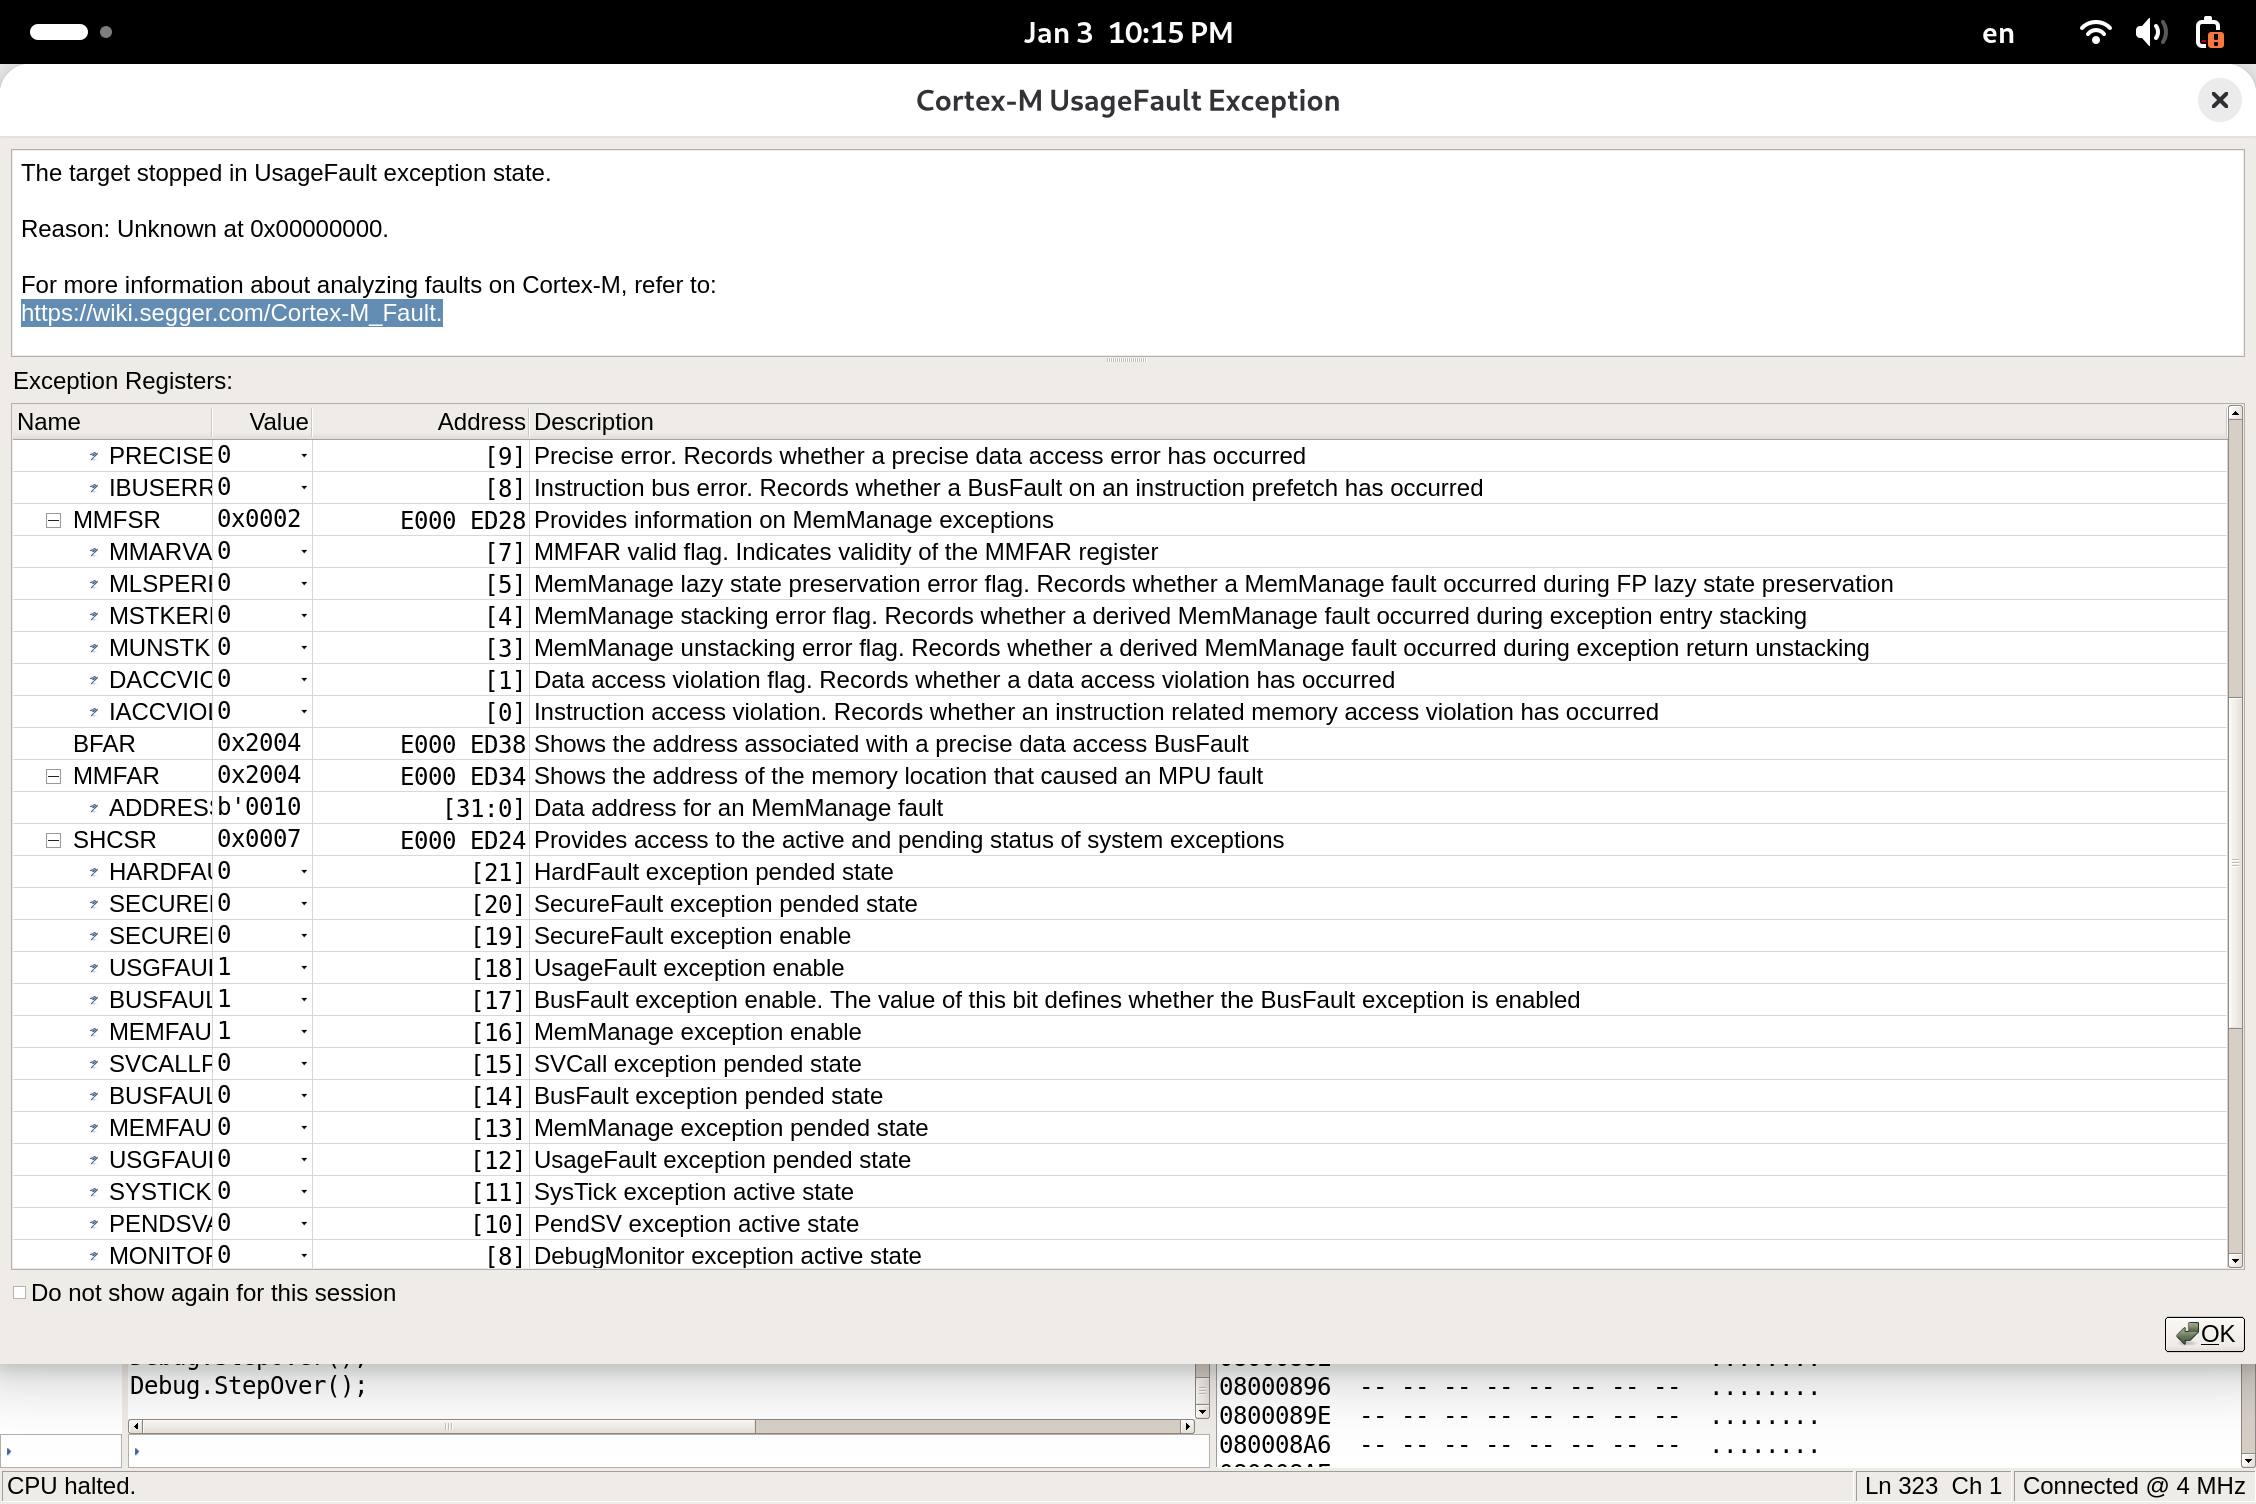
Task: Open the value dropdown for USGFAULT enable bit 18
Action: pos(303,968)
